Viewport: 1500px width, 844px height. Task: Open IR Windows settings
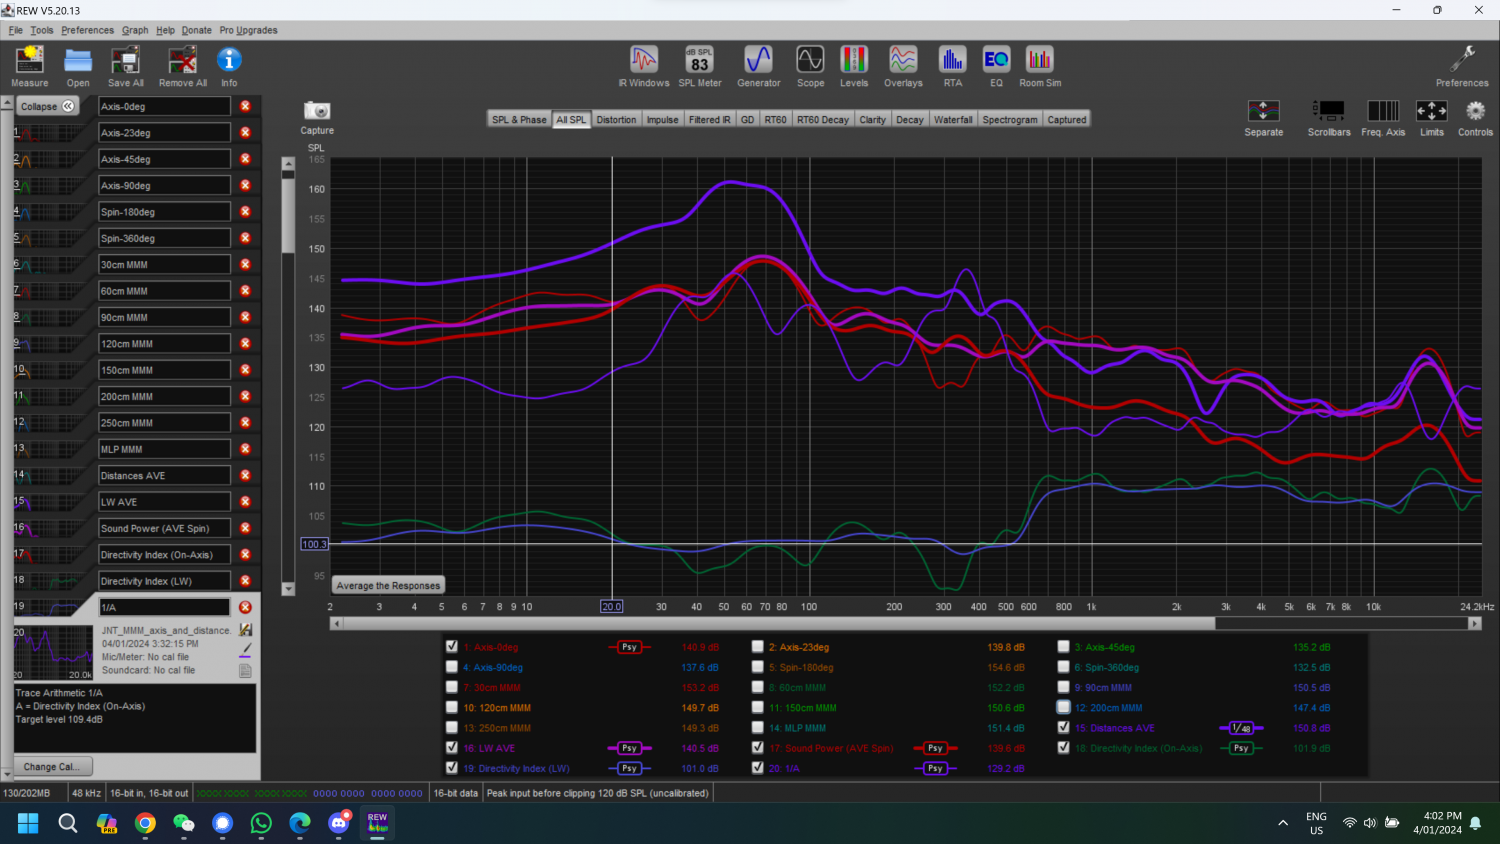click(x=643, y=66)
